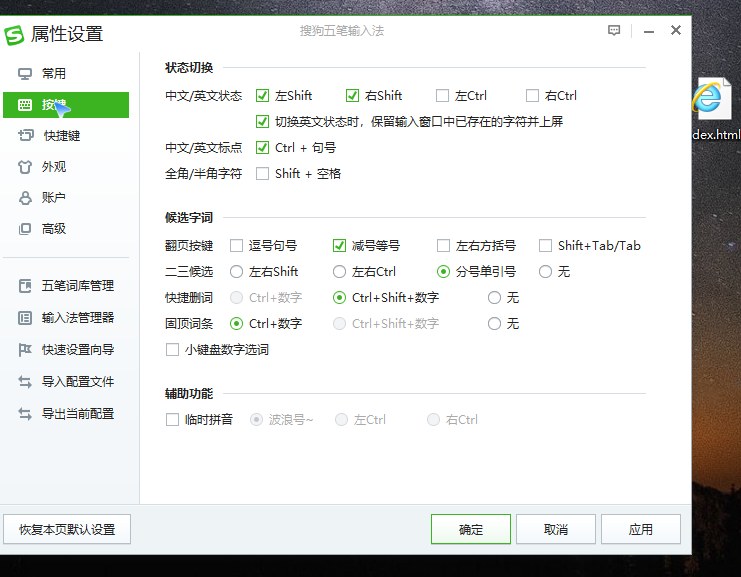The width and height of the screenshot is (741, 577).
Task: Click the shirt icon beside 外观
Action: tap(25, 167)
